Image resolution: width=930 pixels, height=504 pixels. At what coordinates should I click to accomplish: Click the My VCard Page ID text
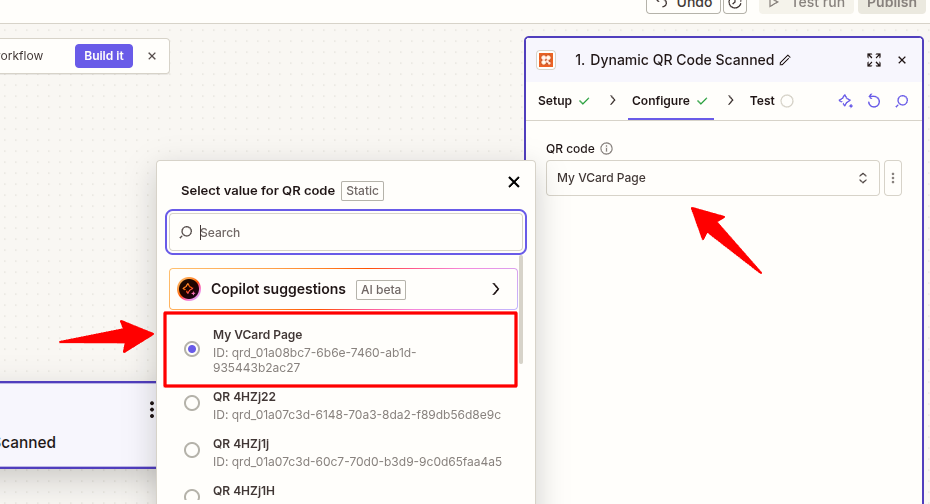314,360
